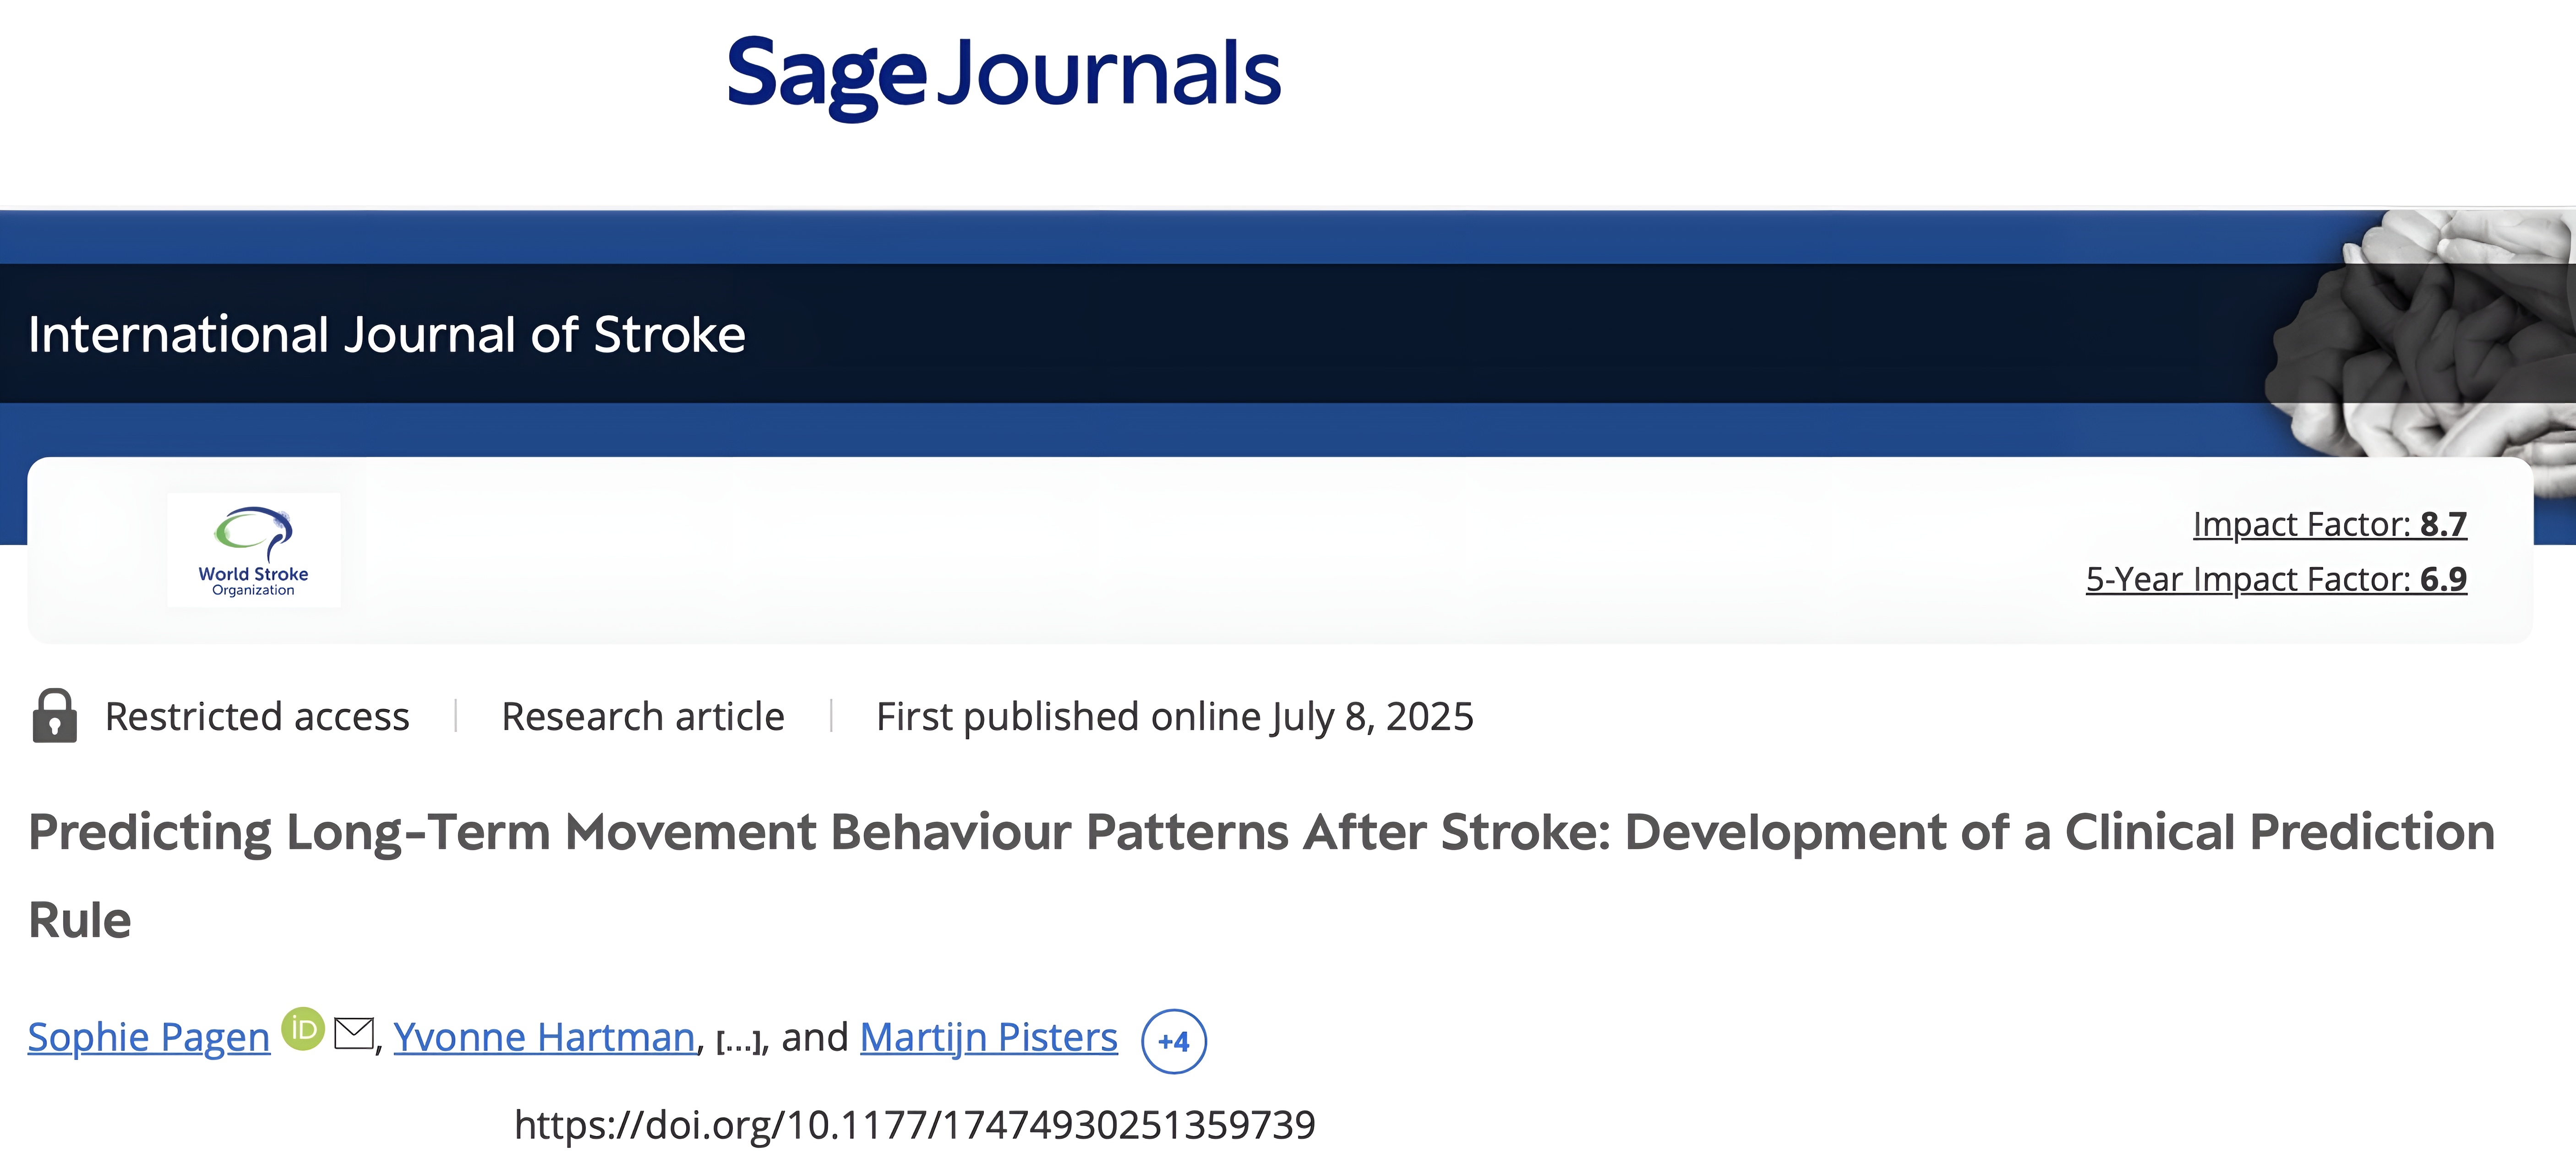Open author Martijn Pisters' link

pyautogui.click(x=988, y=1037)
